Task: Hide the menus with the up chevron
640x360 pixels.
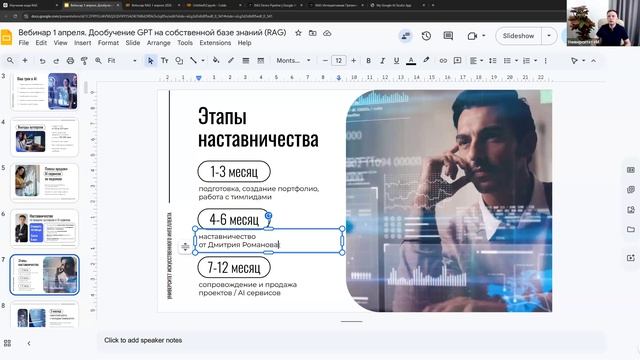Action: pyautogui.click(x=593, y=60)
